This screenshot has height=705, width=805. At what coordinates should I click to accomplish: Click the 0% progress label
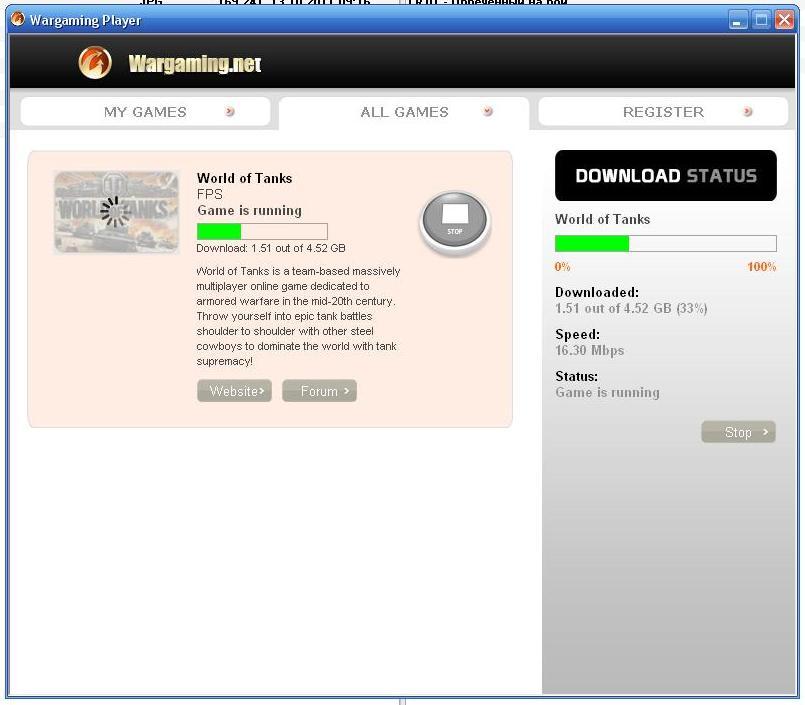tap(562, 266)
